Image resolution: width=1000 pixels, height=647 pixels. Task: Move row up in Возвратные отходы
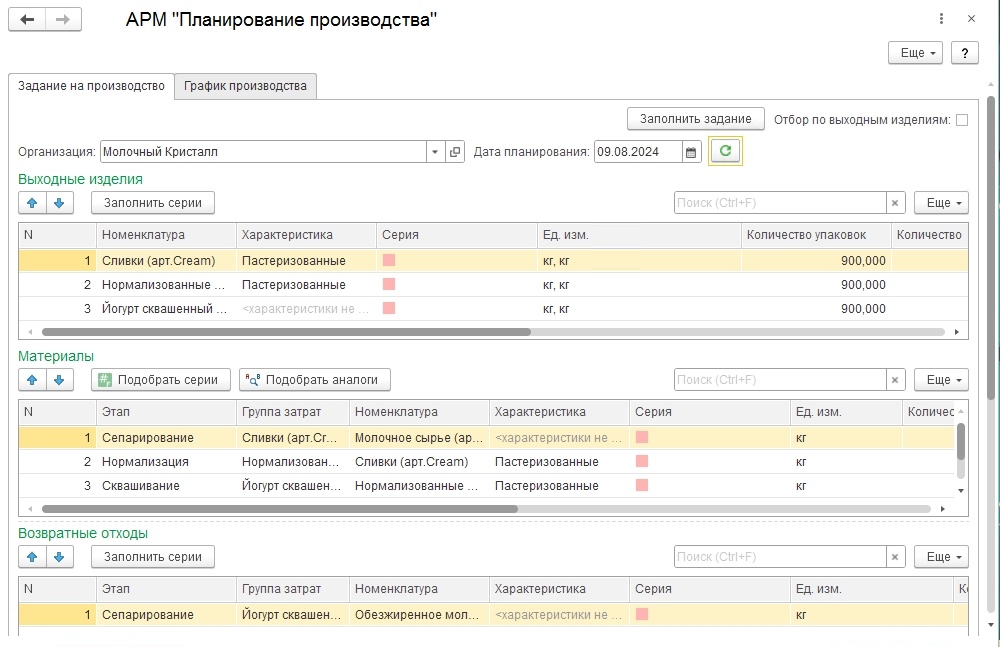(32, 557)
